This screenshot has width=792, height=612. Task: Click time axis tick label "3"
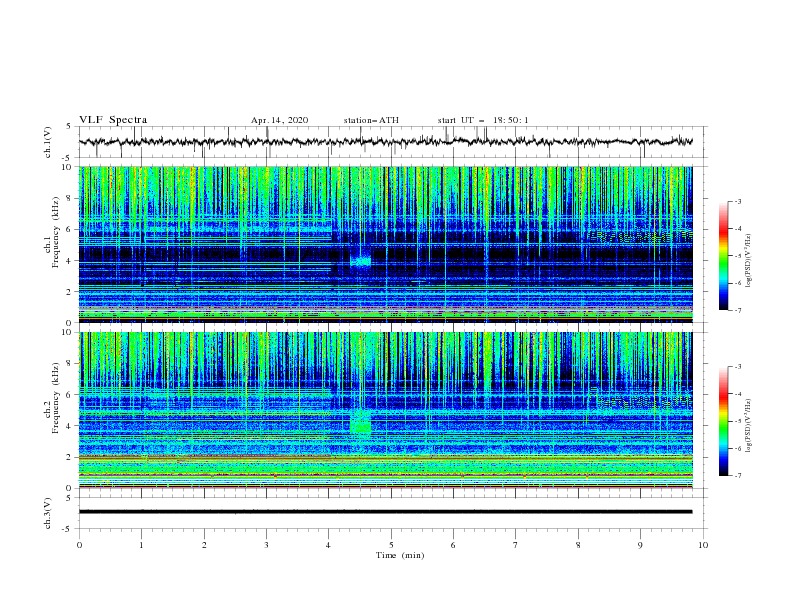(x=266, y=545)
